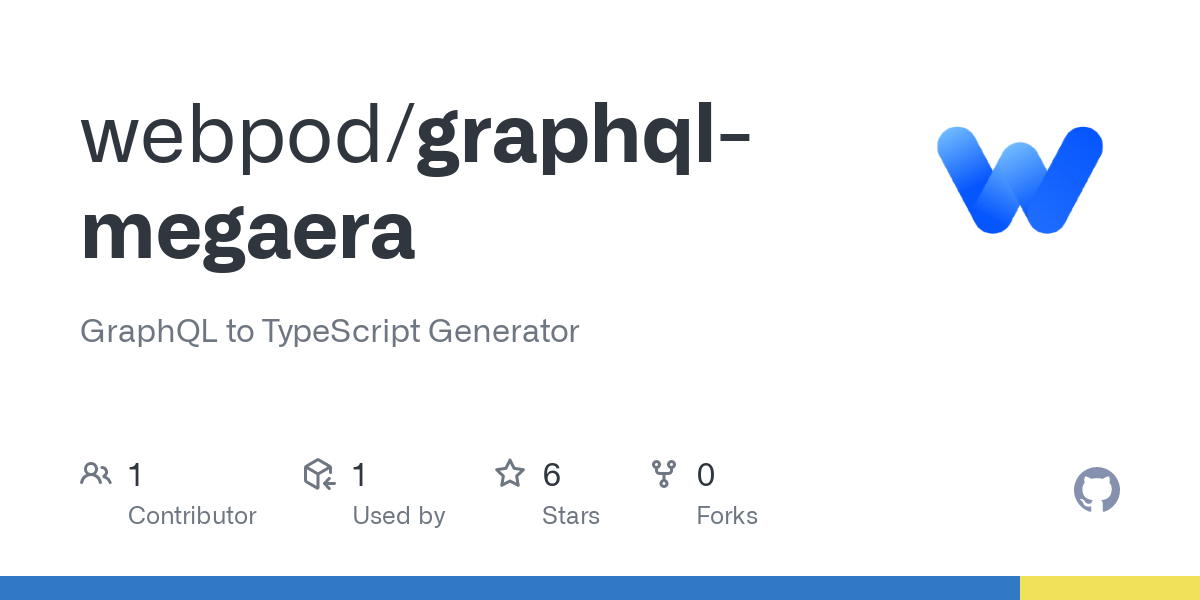Click the blue language bar segment

[510, 588]
